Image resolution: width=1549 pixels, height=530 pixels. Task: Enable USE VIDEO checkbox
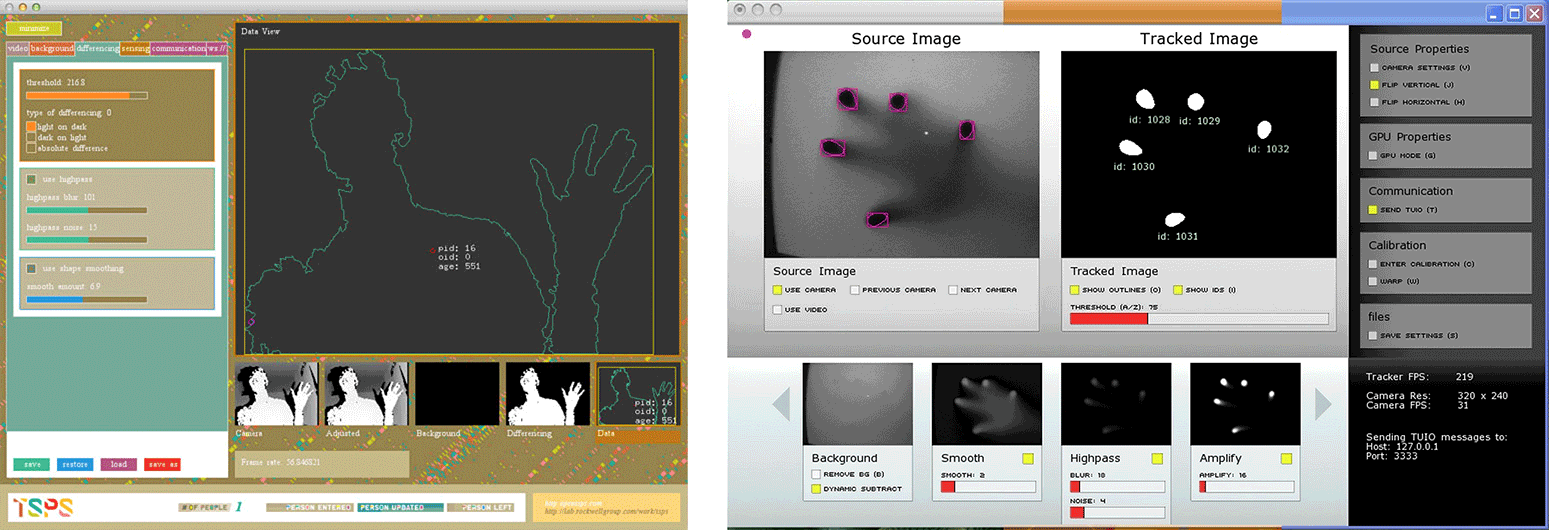click(x=777, y=310)
